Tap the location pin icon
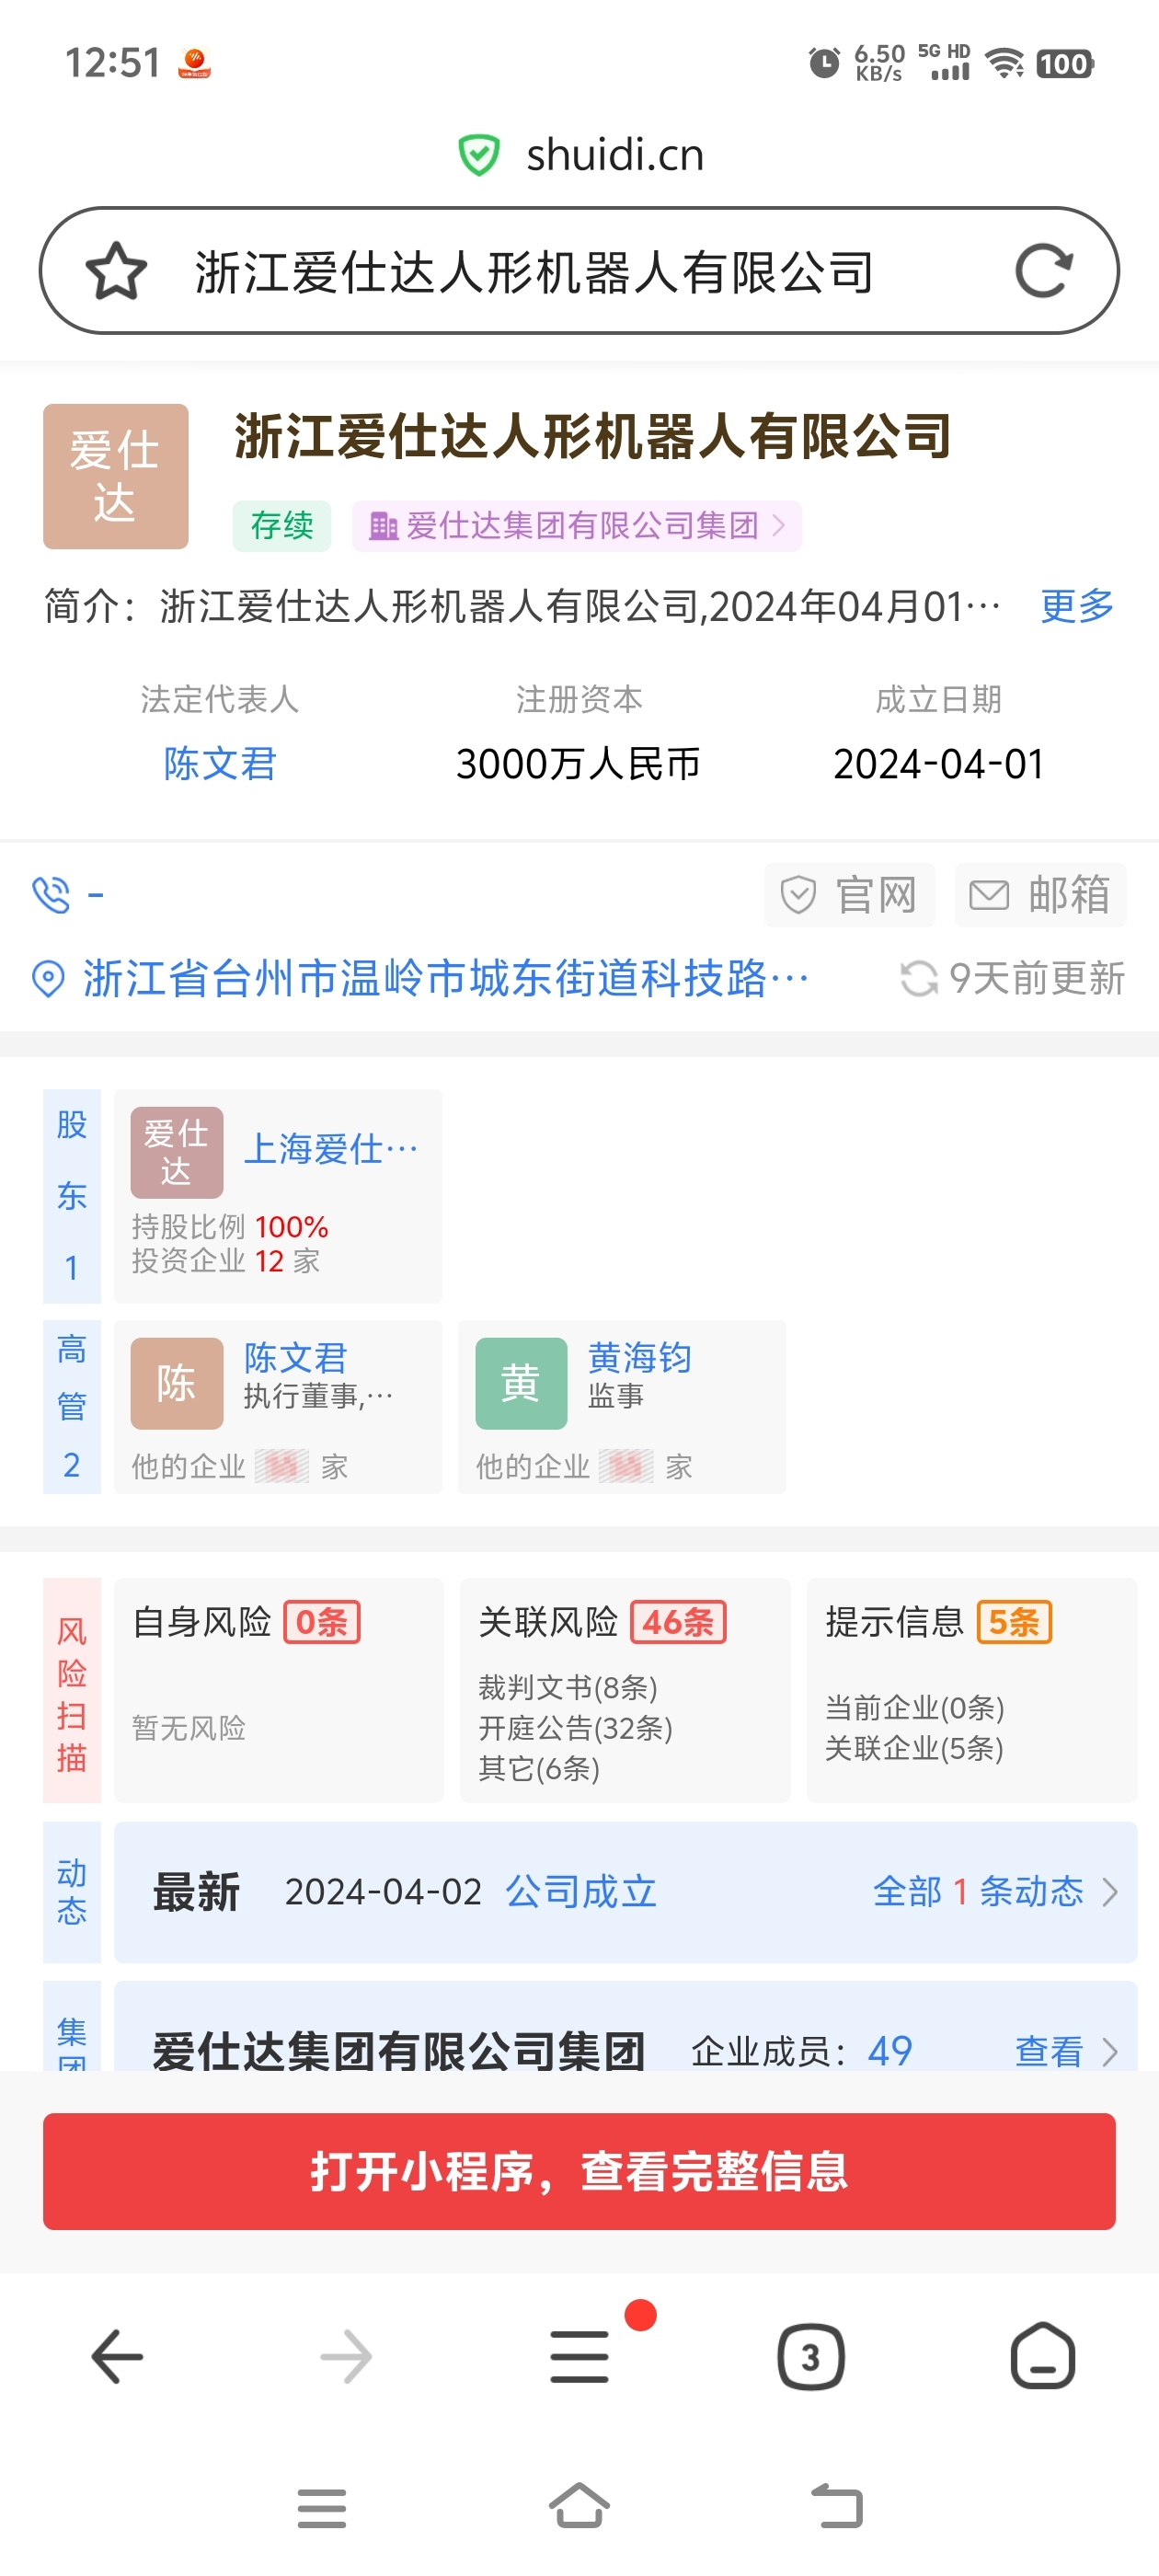Image resolution: width=1159 pixels, height=2576 pixels. pyautogui.click(x=48, y=979)
